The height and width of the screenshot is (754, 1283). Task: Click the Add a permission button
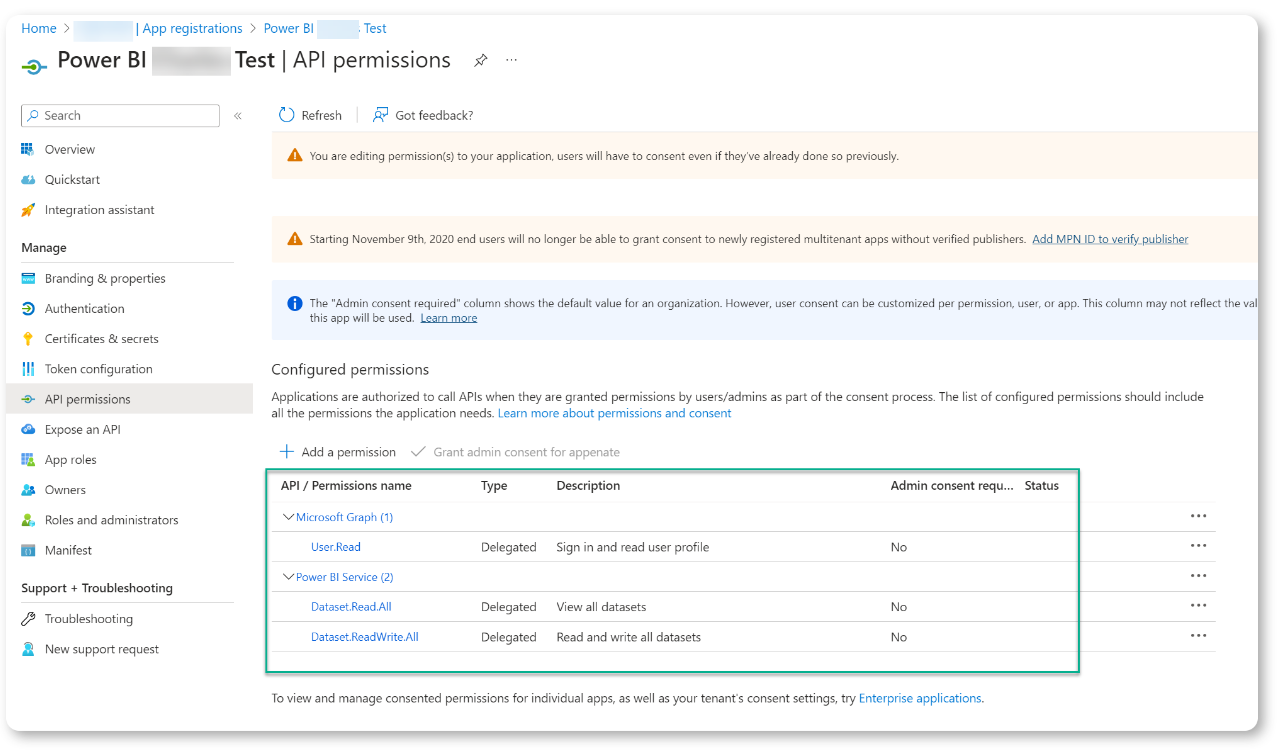coord(338,452)
